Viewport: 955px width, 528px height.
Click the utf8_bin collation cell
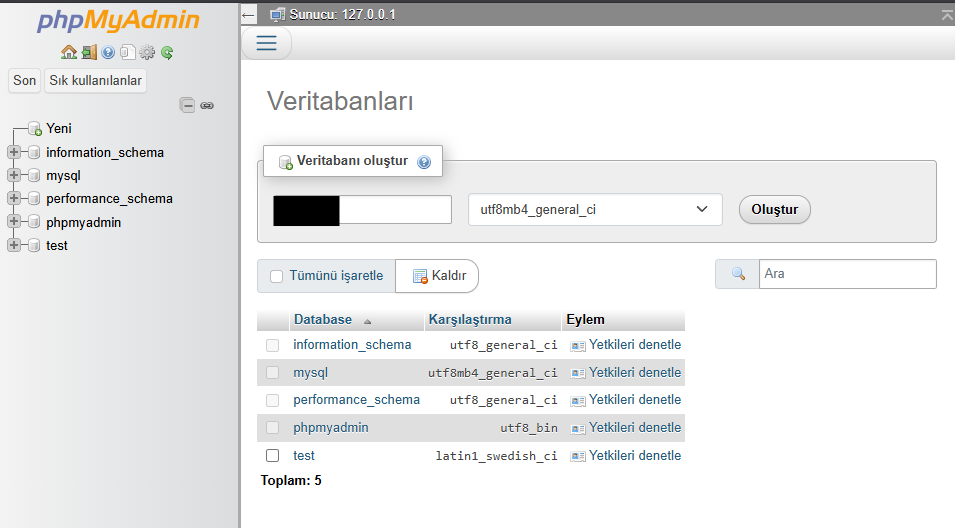(529, 428)
